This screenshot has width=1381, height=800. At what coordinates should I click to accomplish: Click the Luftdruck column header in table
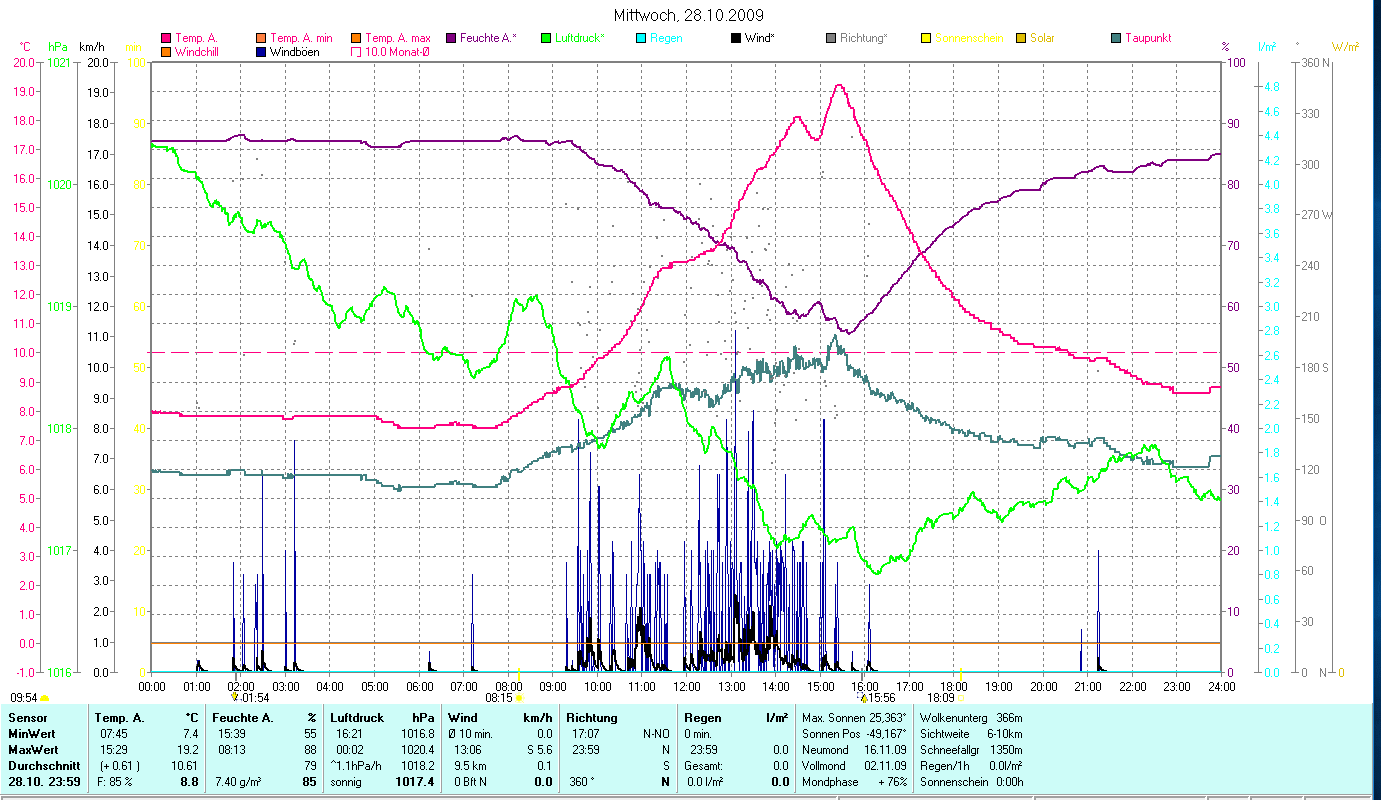click(x=357, y=718)
